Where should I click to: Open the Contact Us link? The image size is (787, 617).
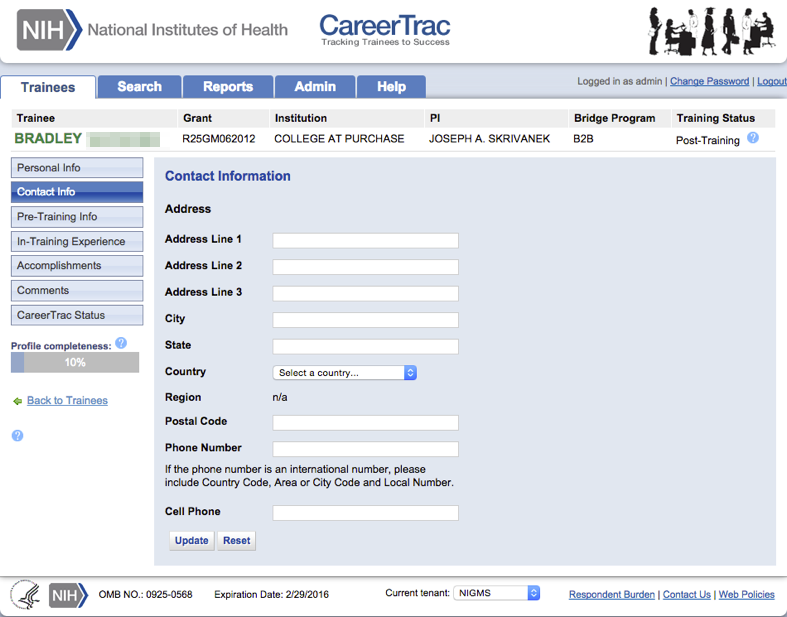coord(687,594)
